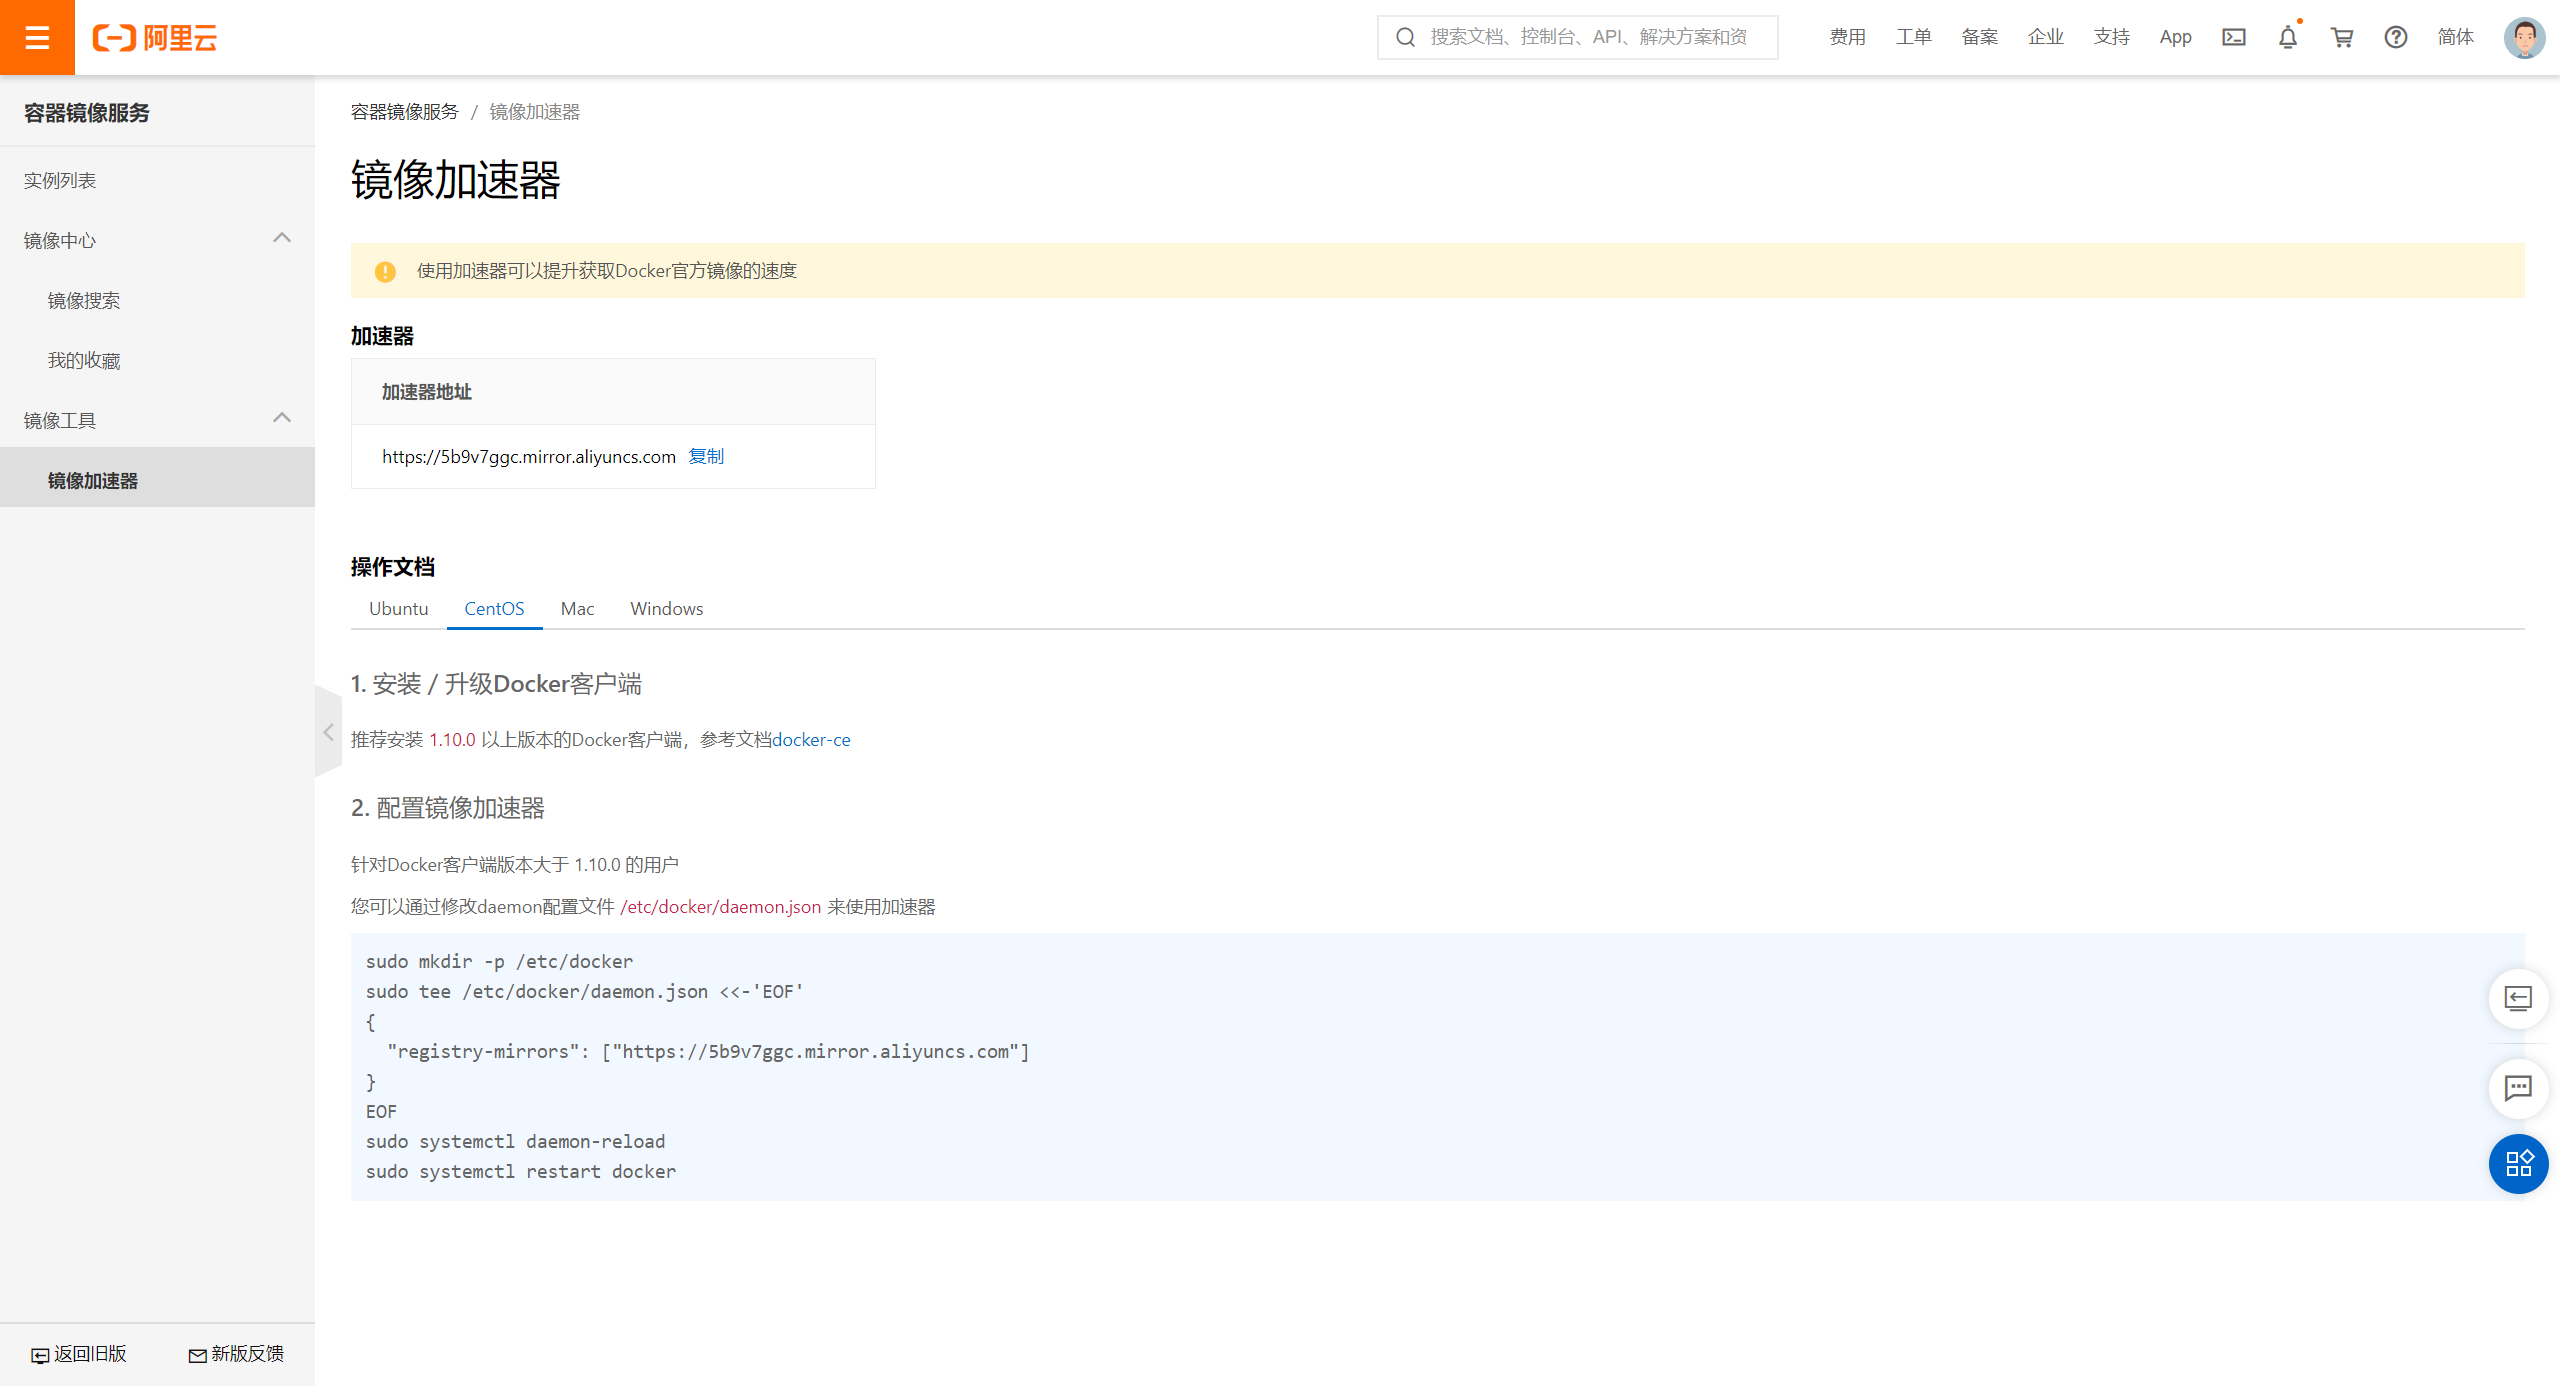Open the 简体 language selector
Image resolution: width=2560 pixels, height=1386 pixels.
(x=2455, y=37)
